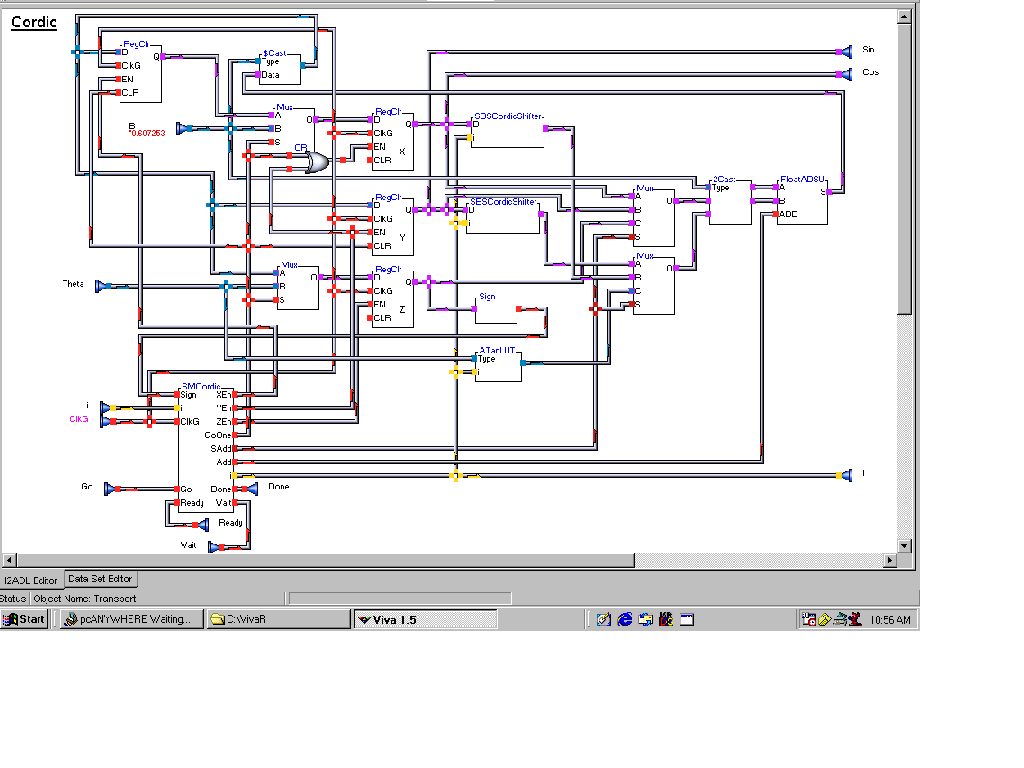
Task: Open the Windows Start menu
Action: click(x=24, y=620)
